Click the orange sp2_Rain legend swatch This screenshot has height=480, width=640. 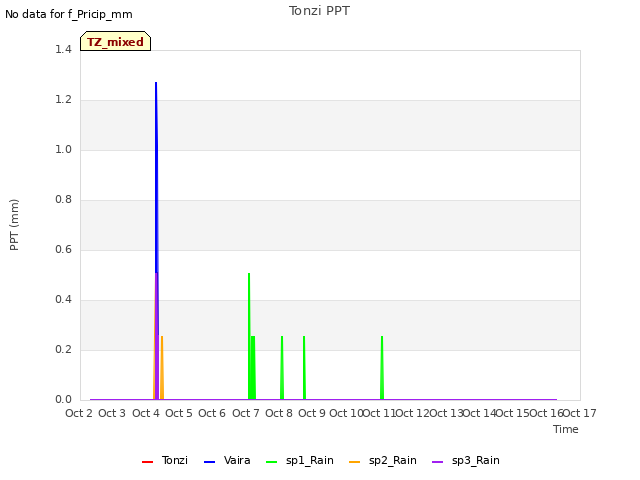355,462
